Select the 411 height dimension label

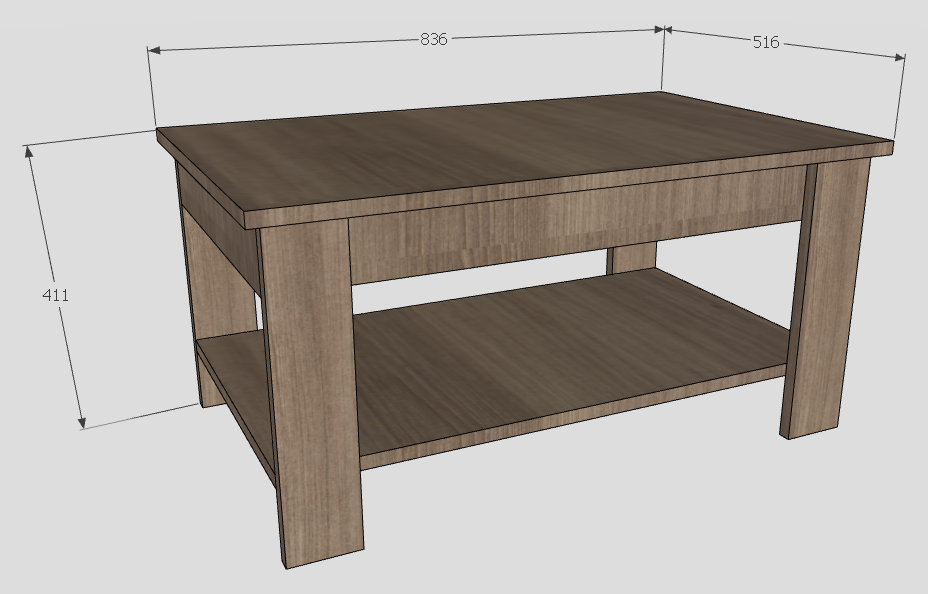pyautogui.click(x=56, y=295)
